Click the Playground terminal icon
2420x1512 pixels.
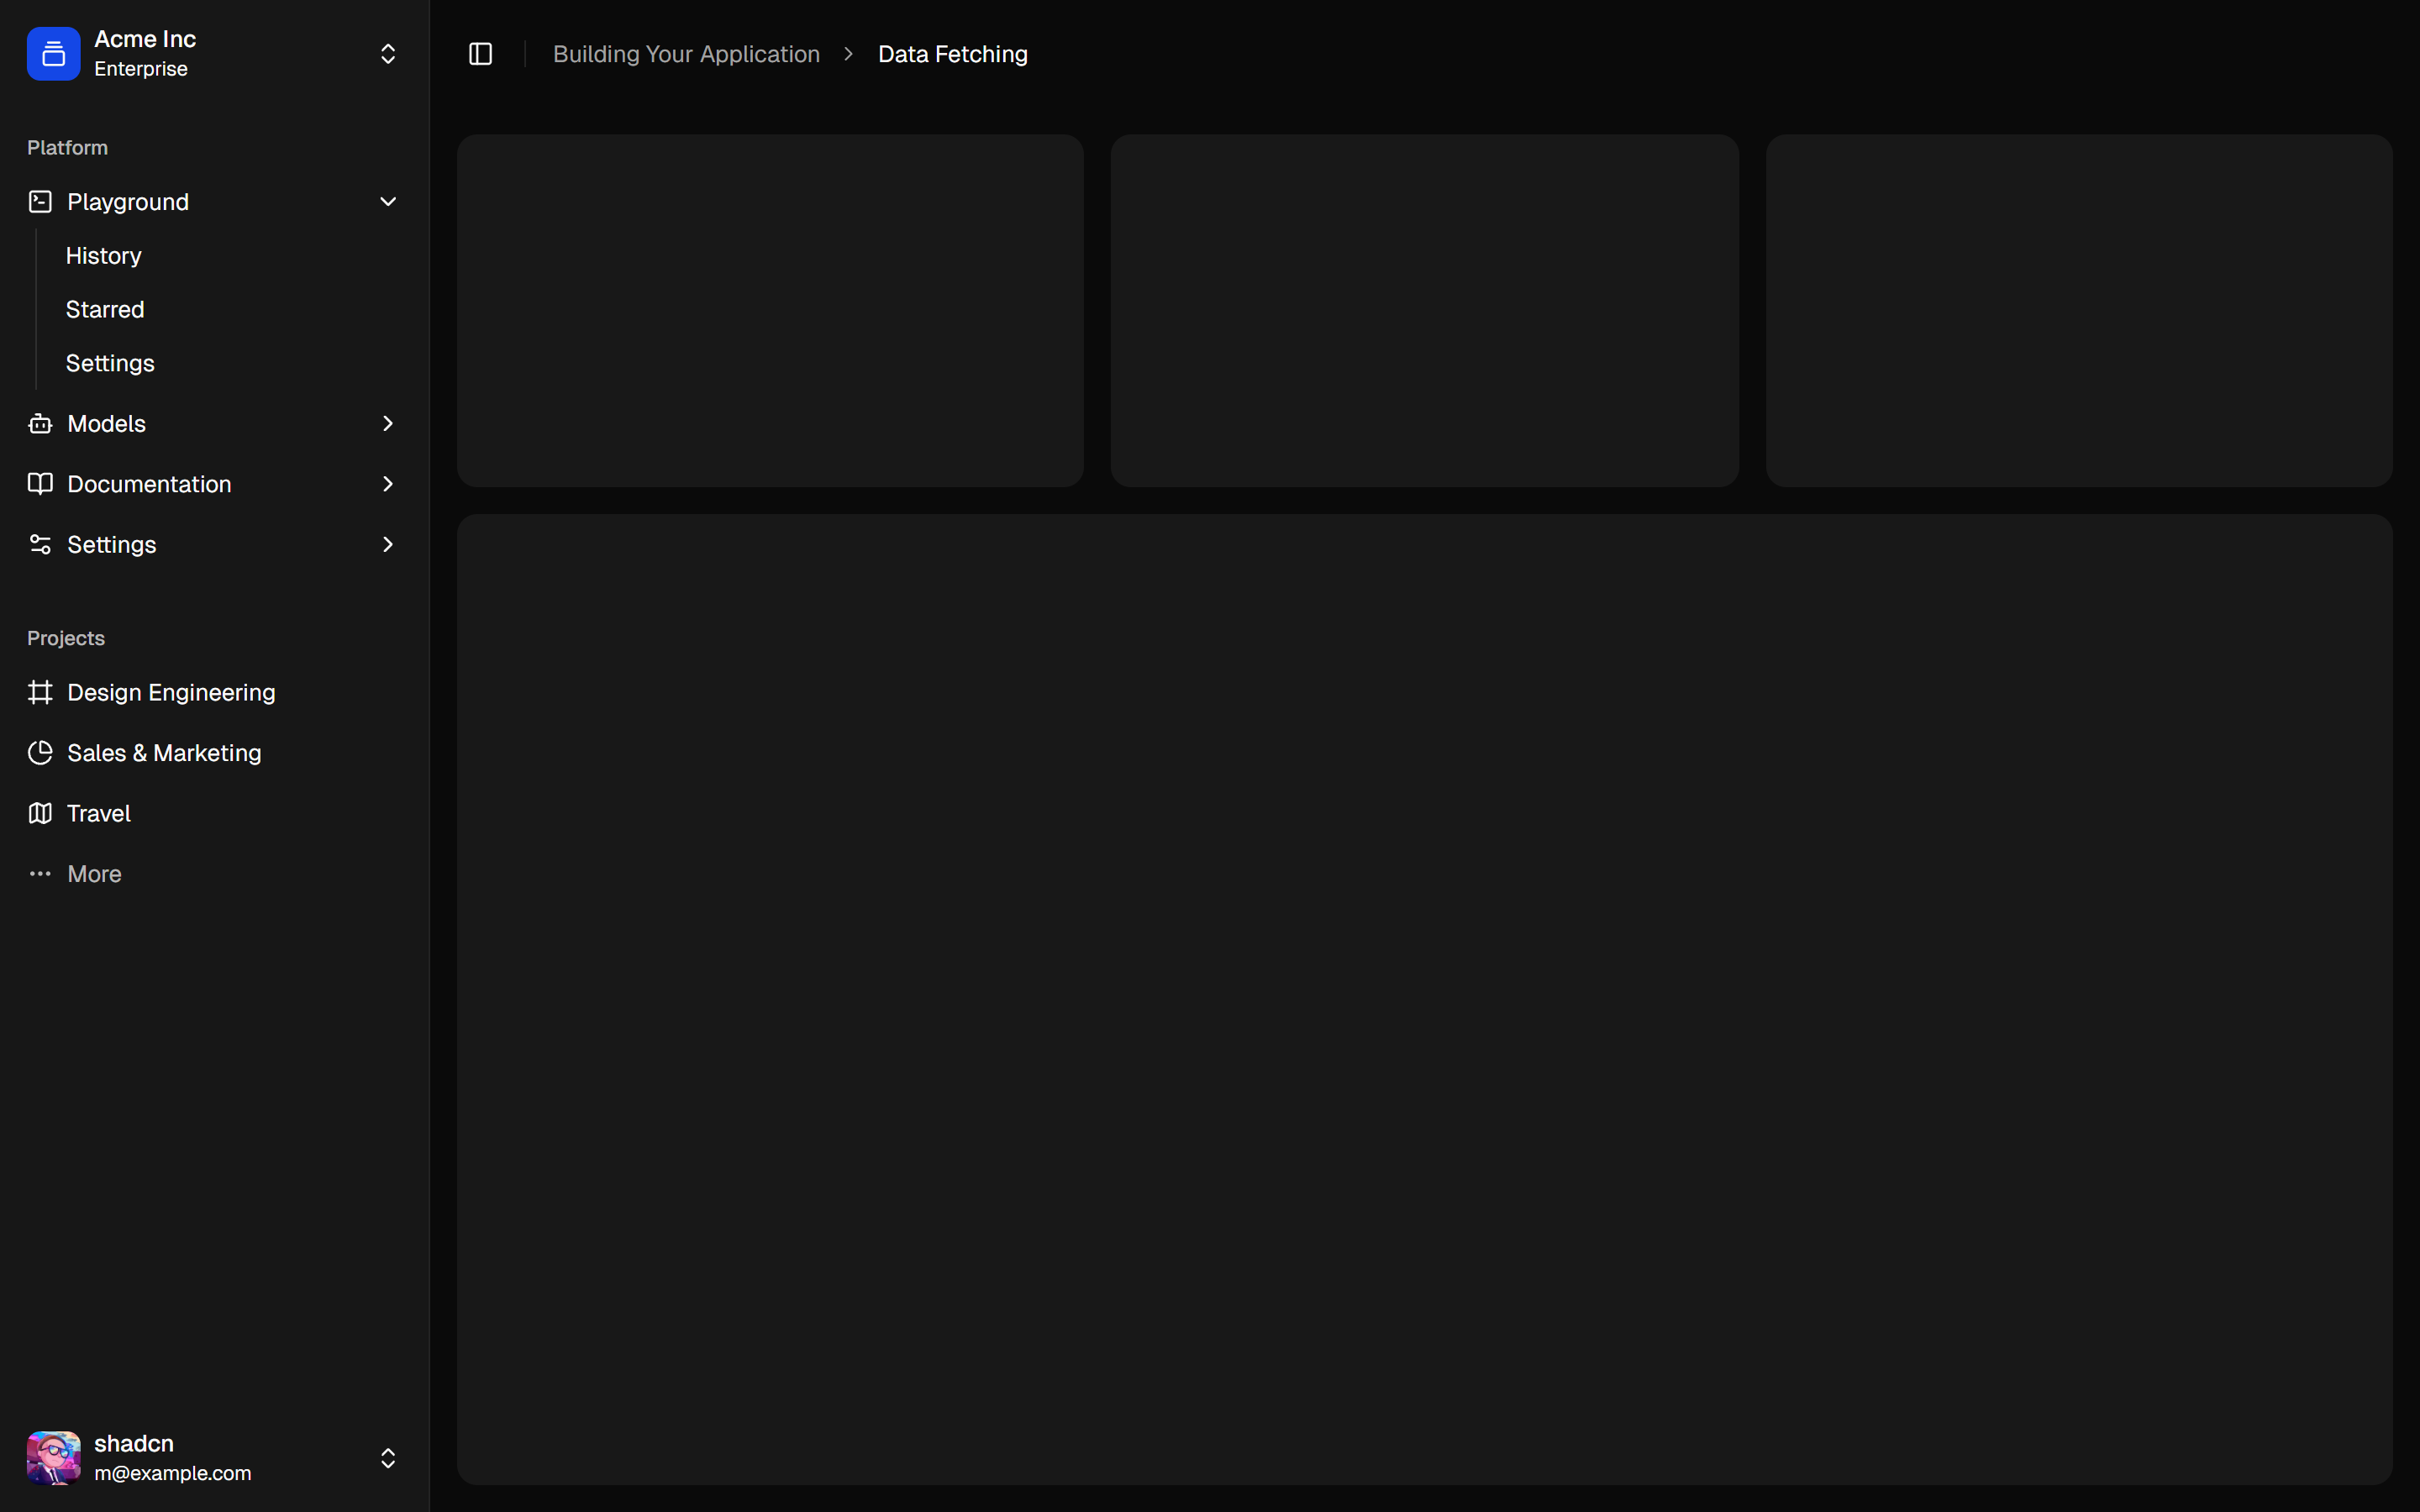40,202
